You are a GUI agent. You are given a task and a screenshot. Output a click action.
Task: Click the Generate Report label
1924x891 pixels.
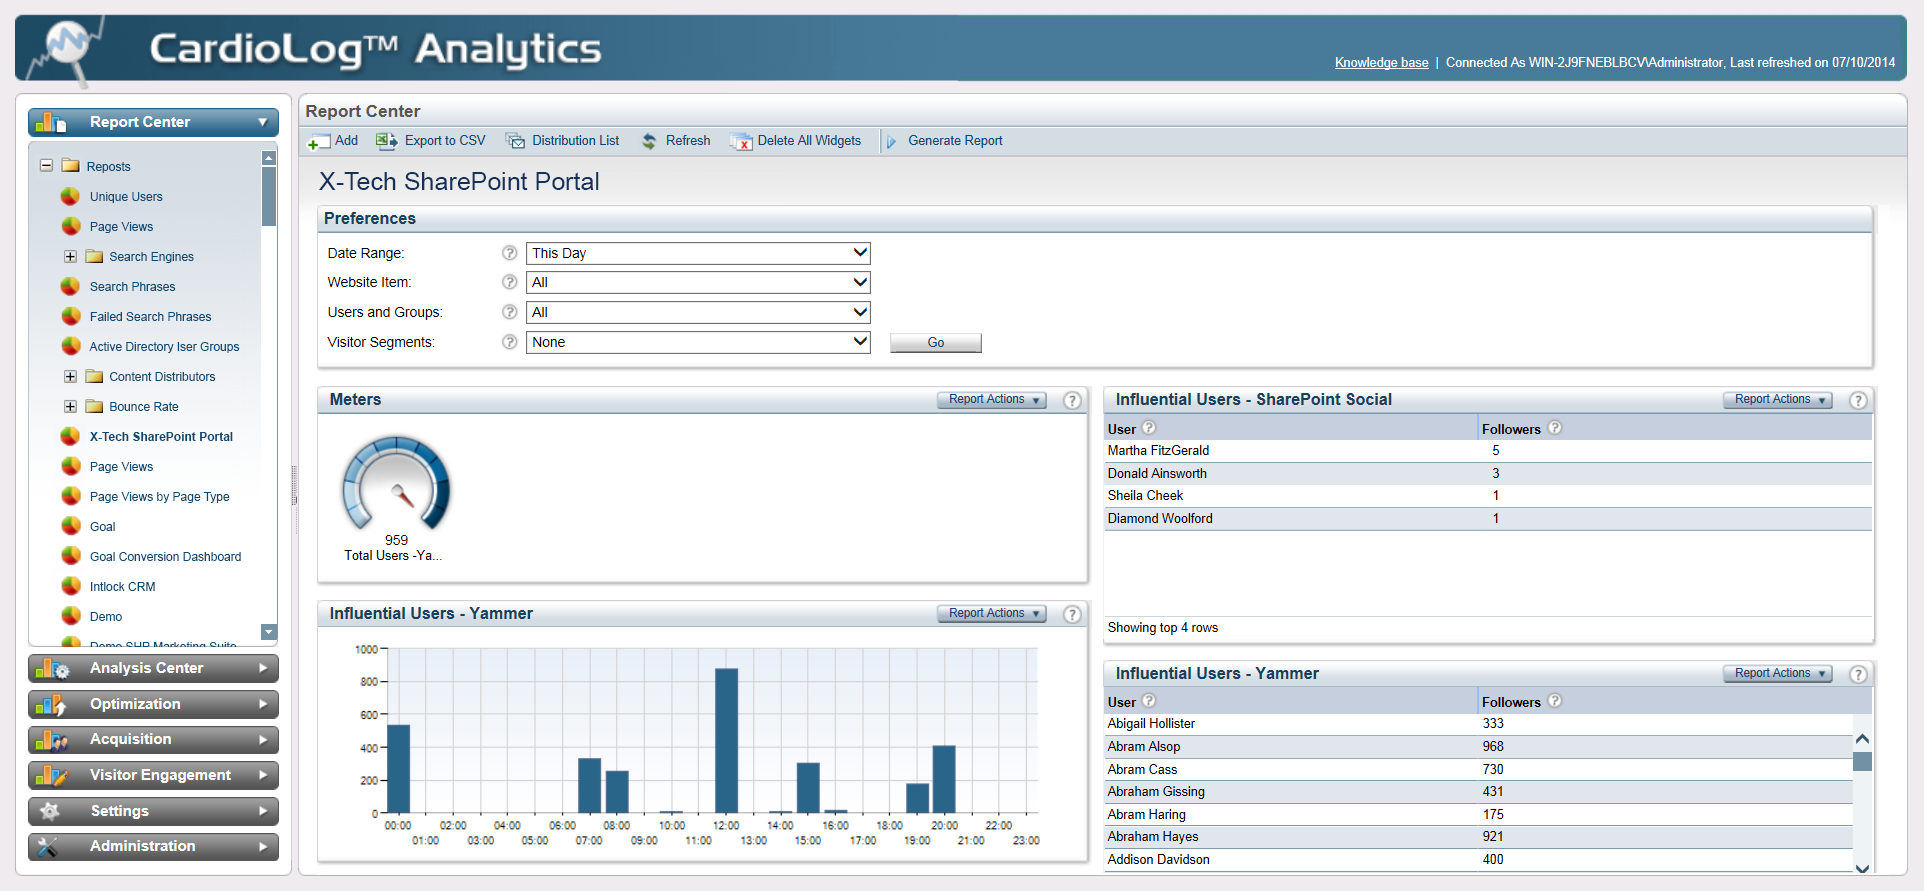955,141
